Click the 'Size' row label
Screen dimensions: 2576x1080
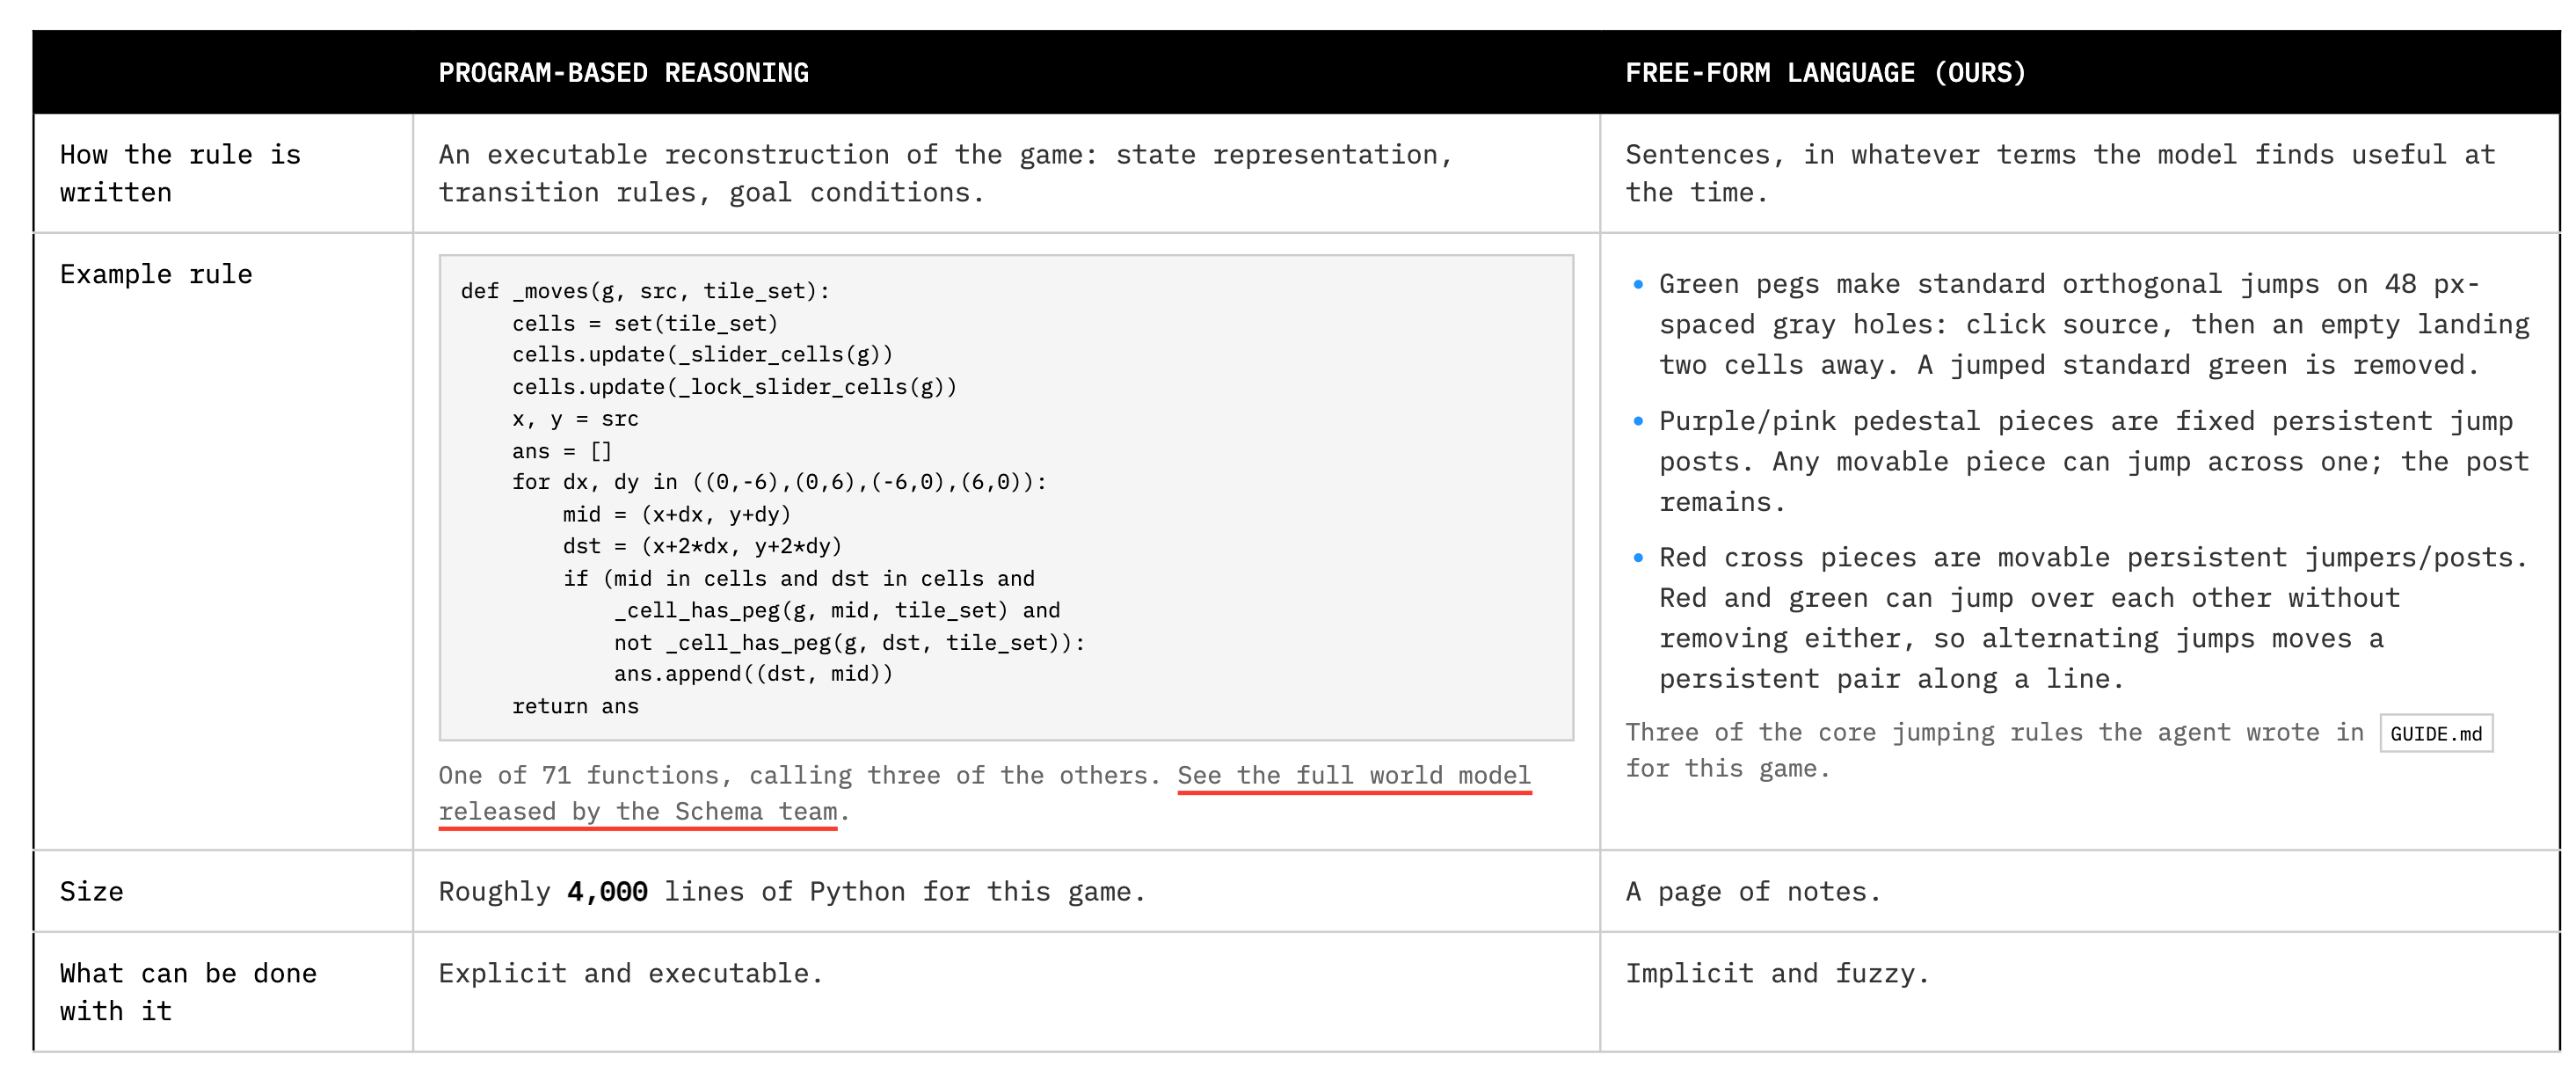pyautogui.click(x=91, y=891)
